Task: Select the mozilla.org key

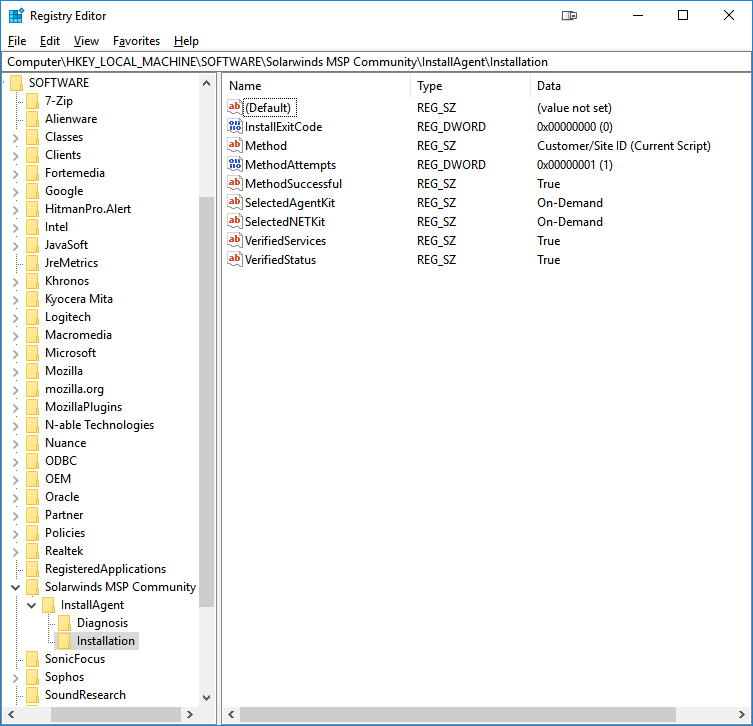Action: coord(74,389)
